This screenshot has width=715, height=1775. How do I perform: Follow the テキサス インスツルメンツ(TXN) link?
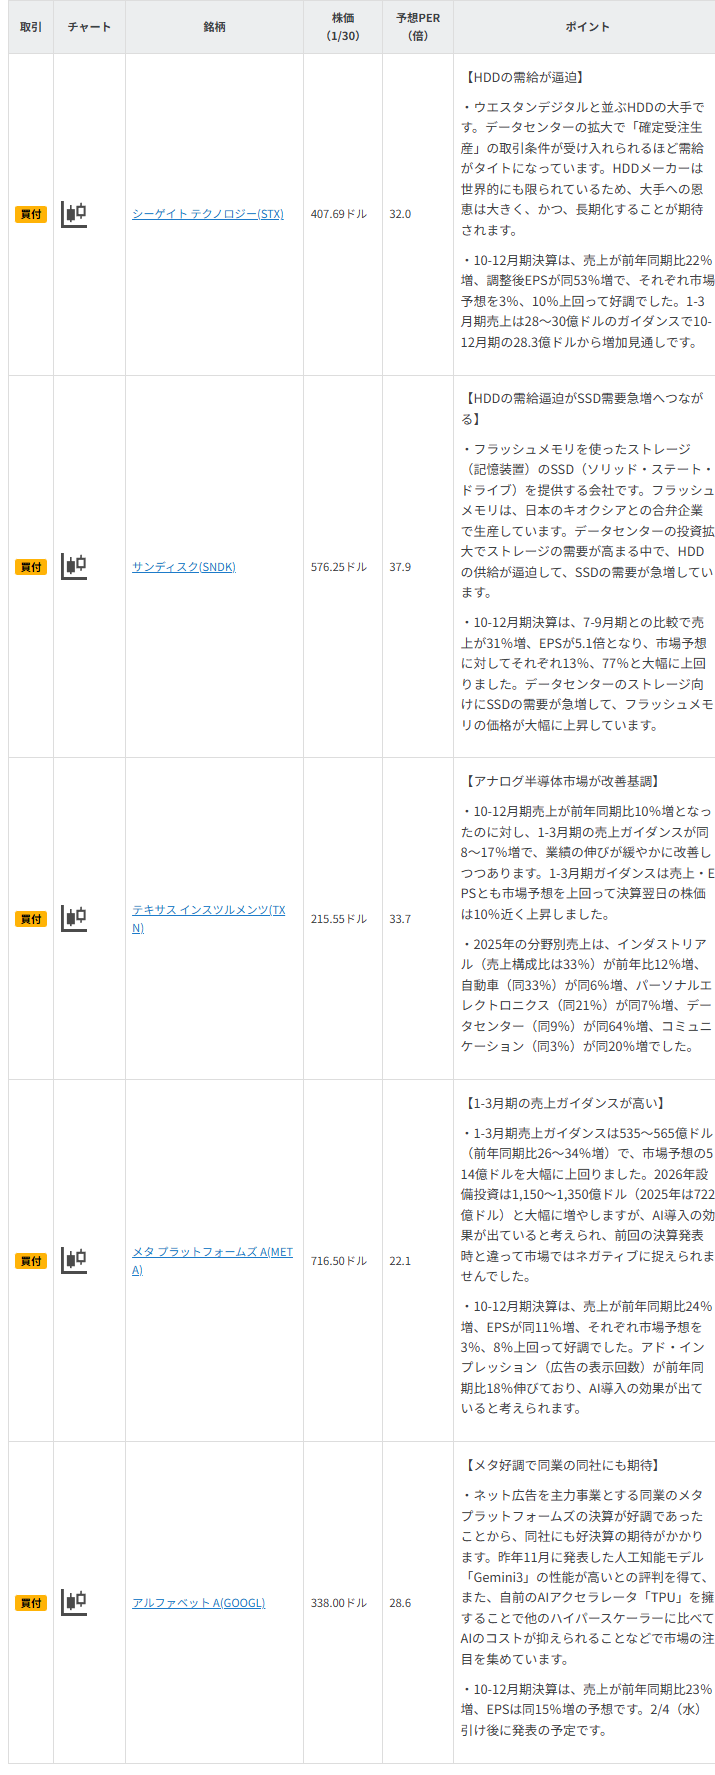pyautogui.click(x=208, y=910)
